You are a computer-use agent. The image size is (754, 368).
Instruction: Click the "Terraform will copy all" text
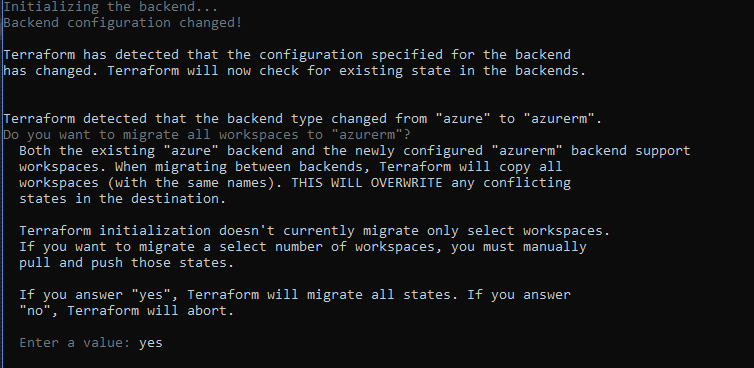pyautogui.click(x=471, y=167)
